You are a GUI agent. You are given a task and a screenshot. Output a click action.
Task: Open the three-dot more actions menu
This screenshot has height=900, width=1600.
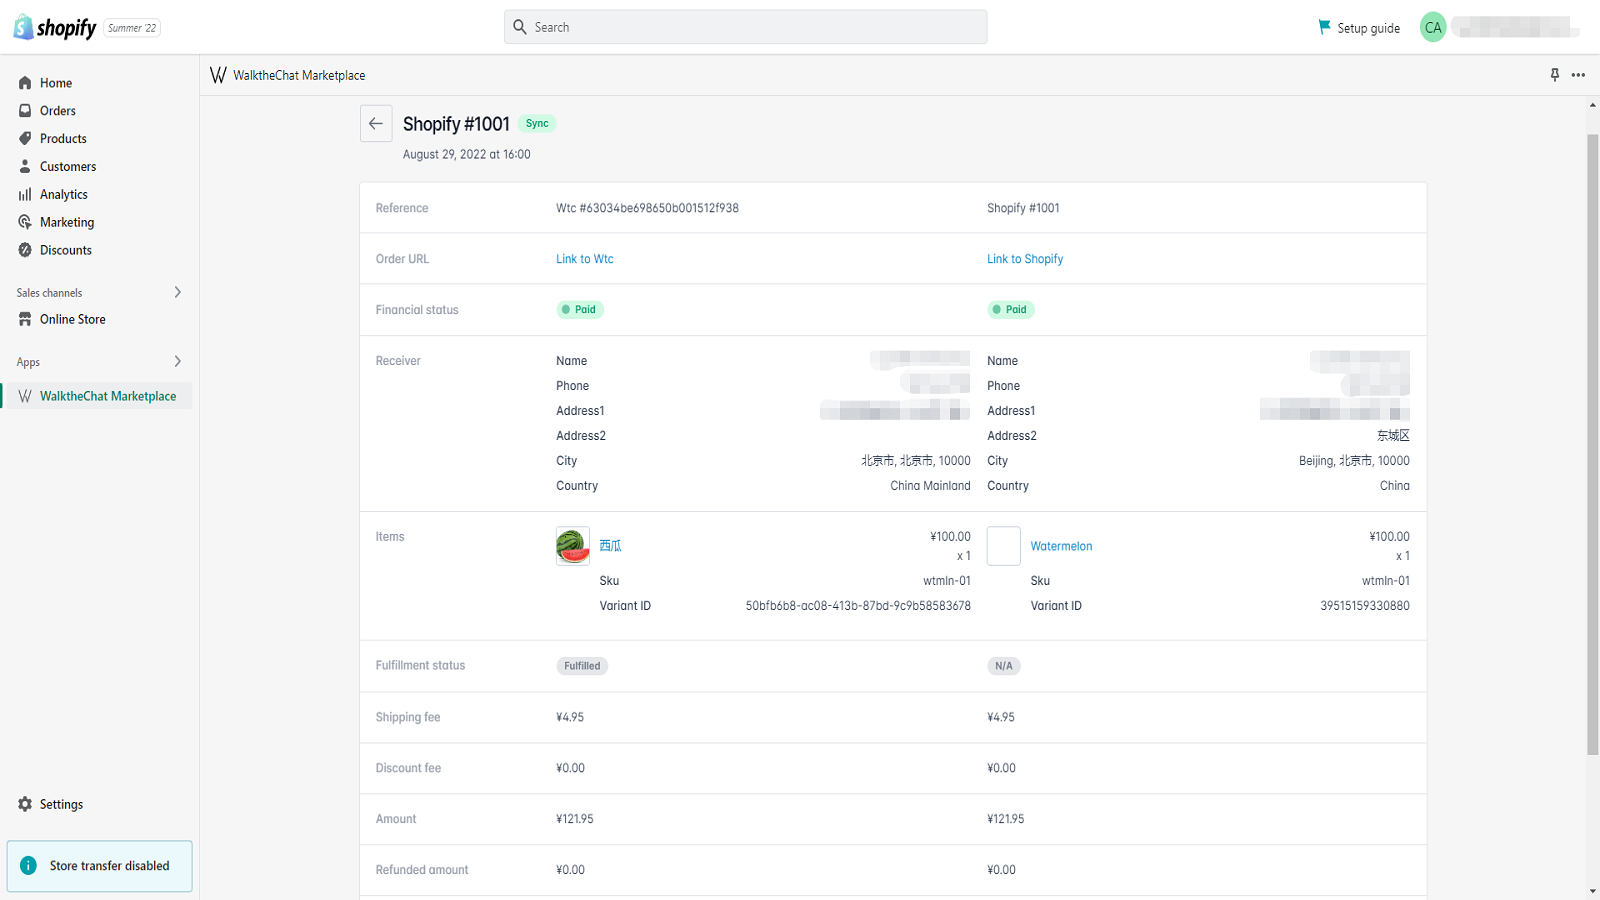[1578, 75]
